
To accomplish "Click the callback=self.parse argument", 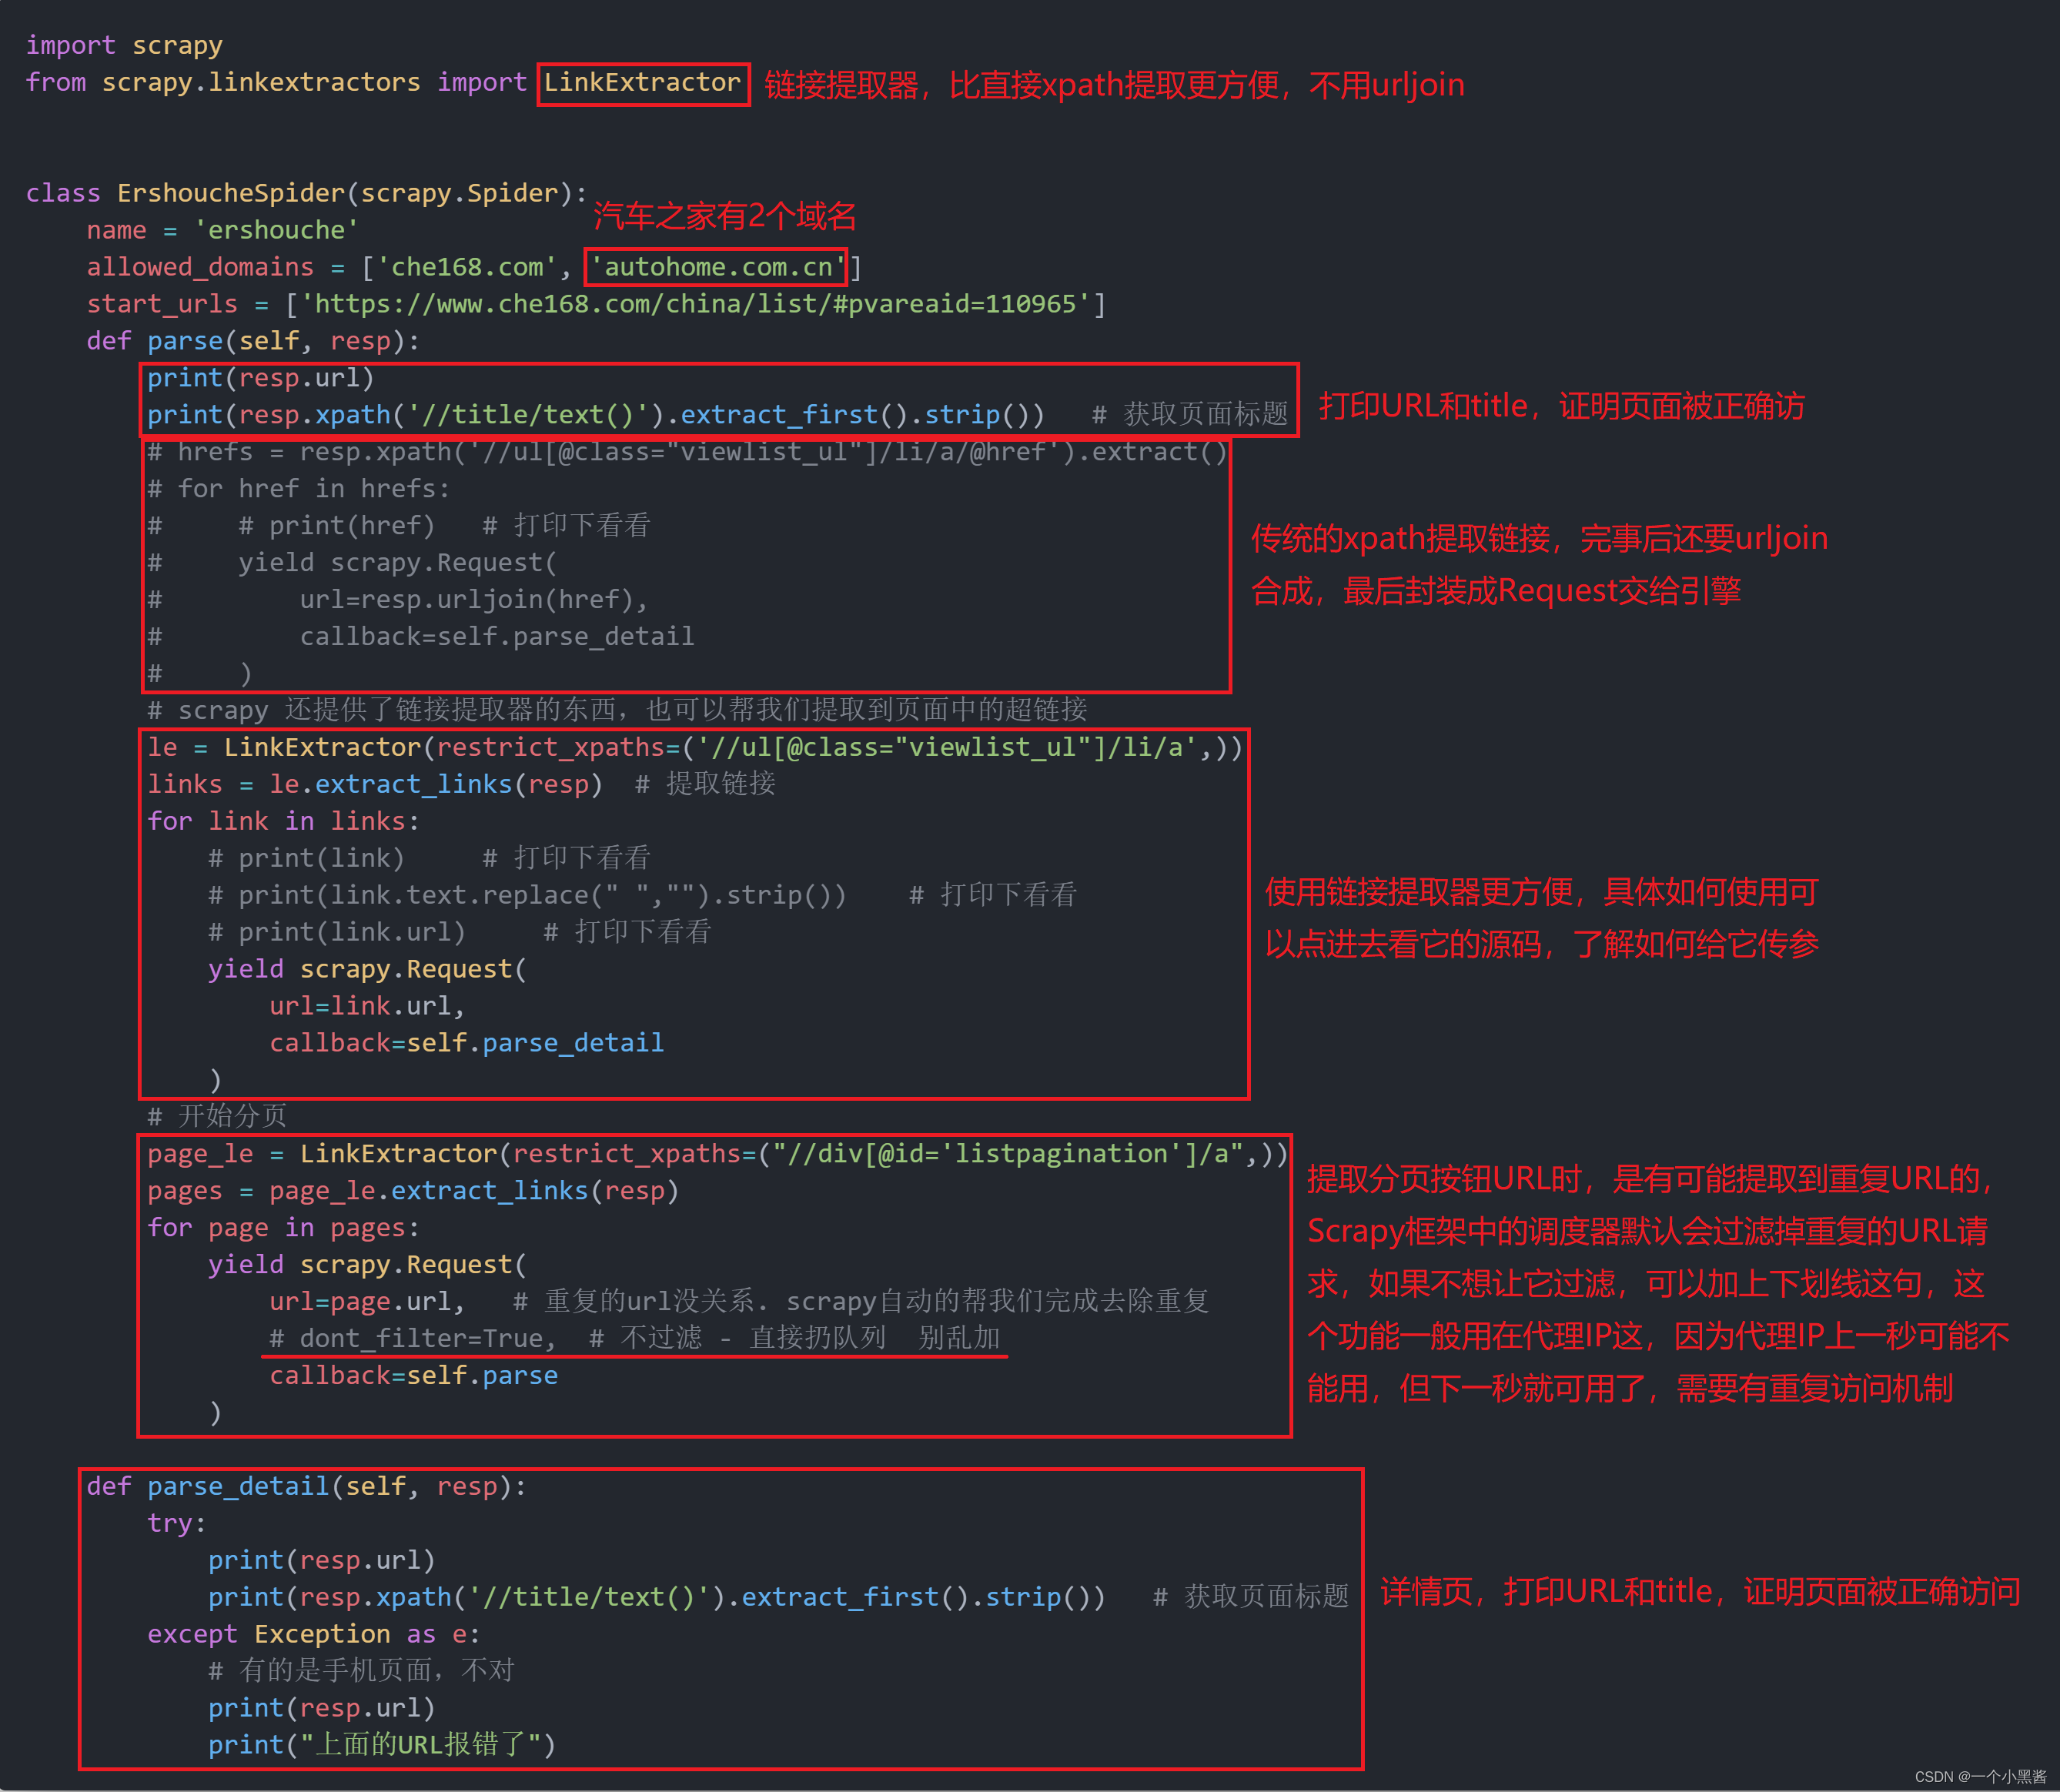I will click(x=413, y=1375).
